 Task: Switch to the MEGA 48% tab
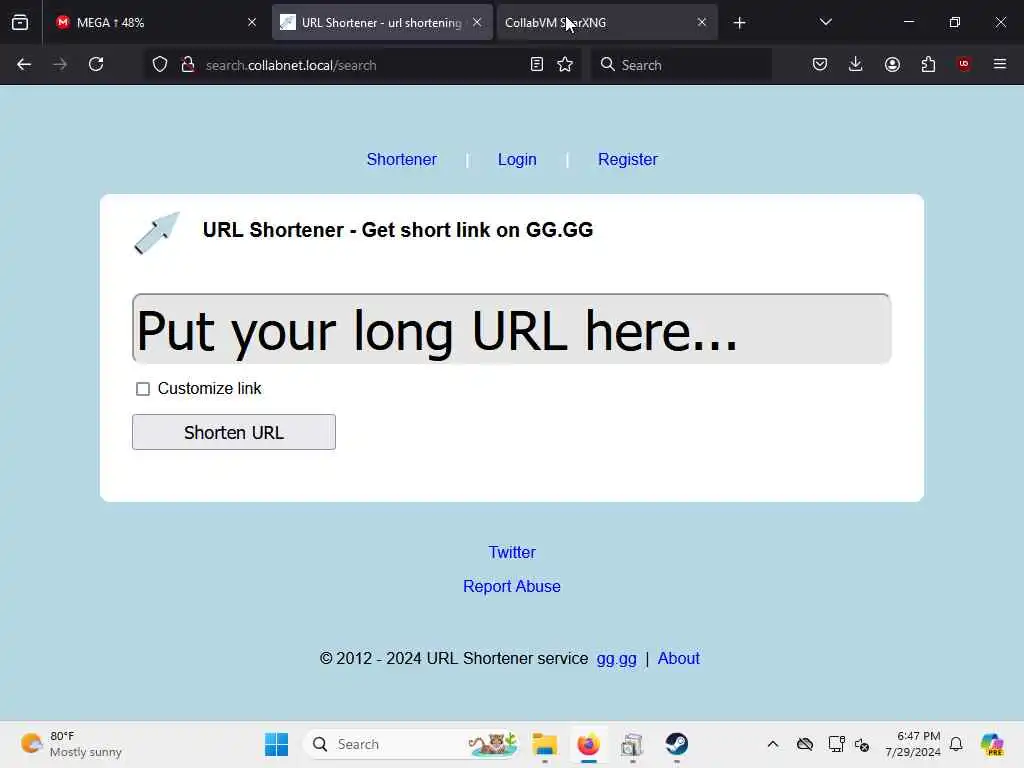155,22
